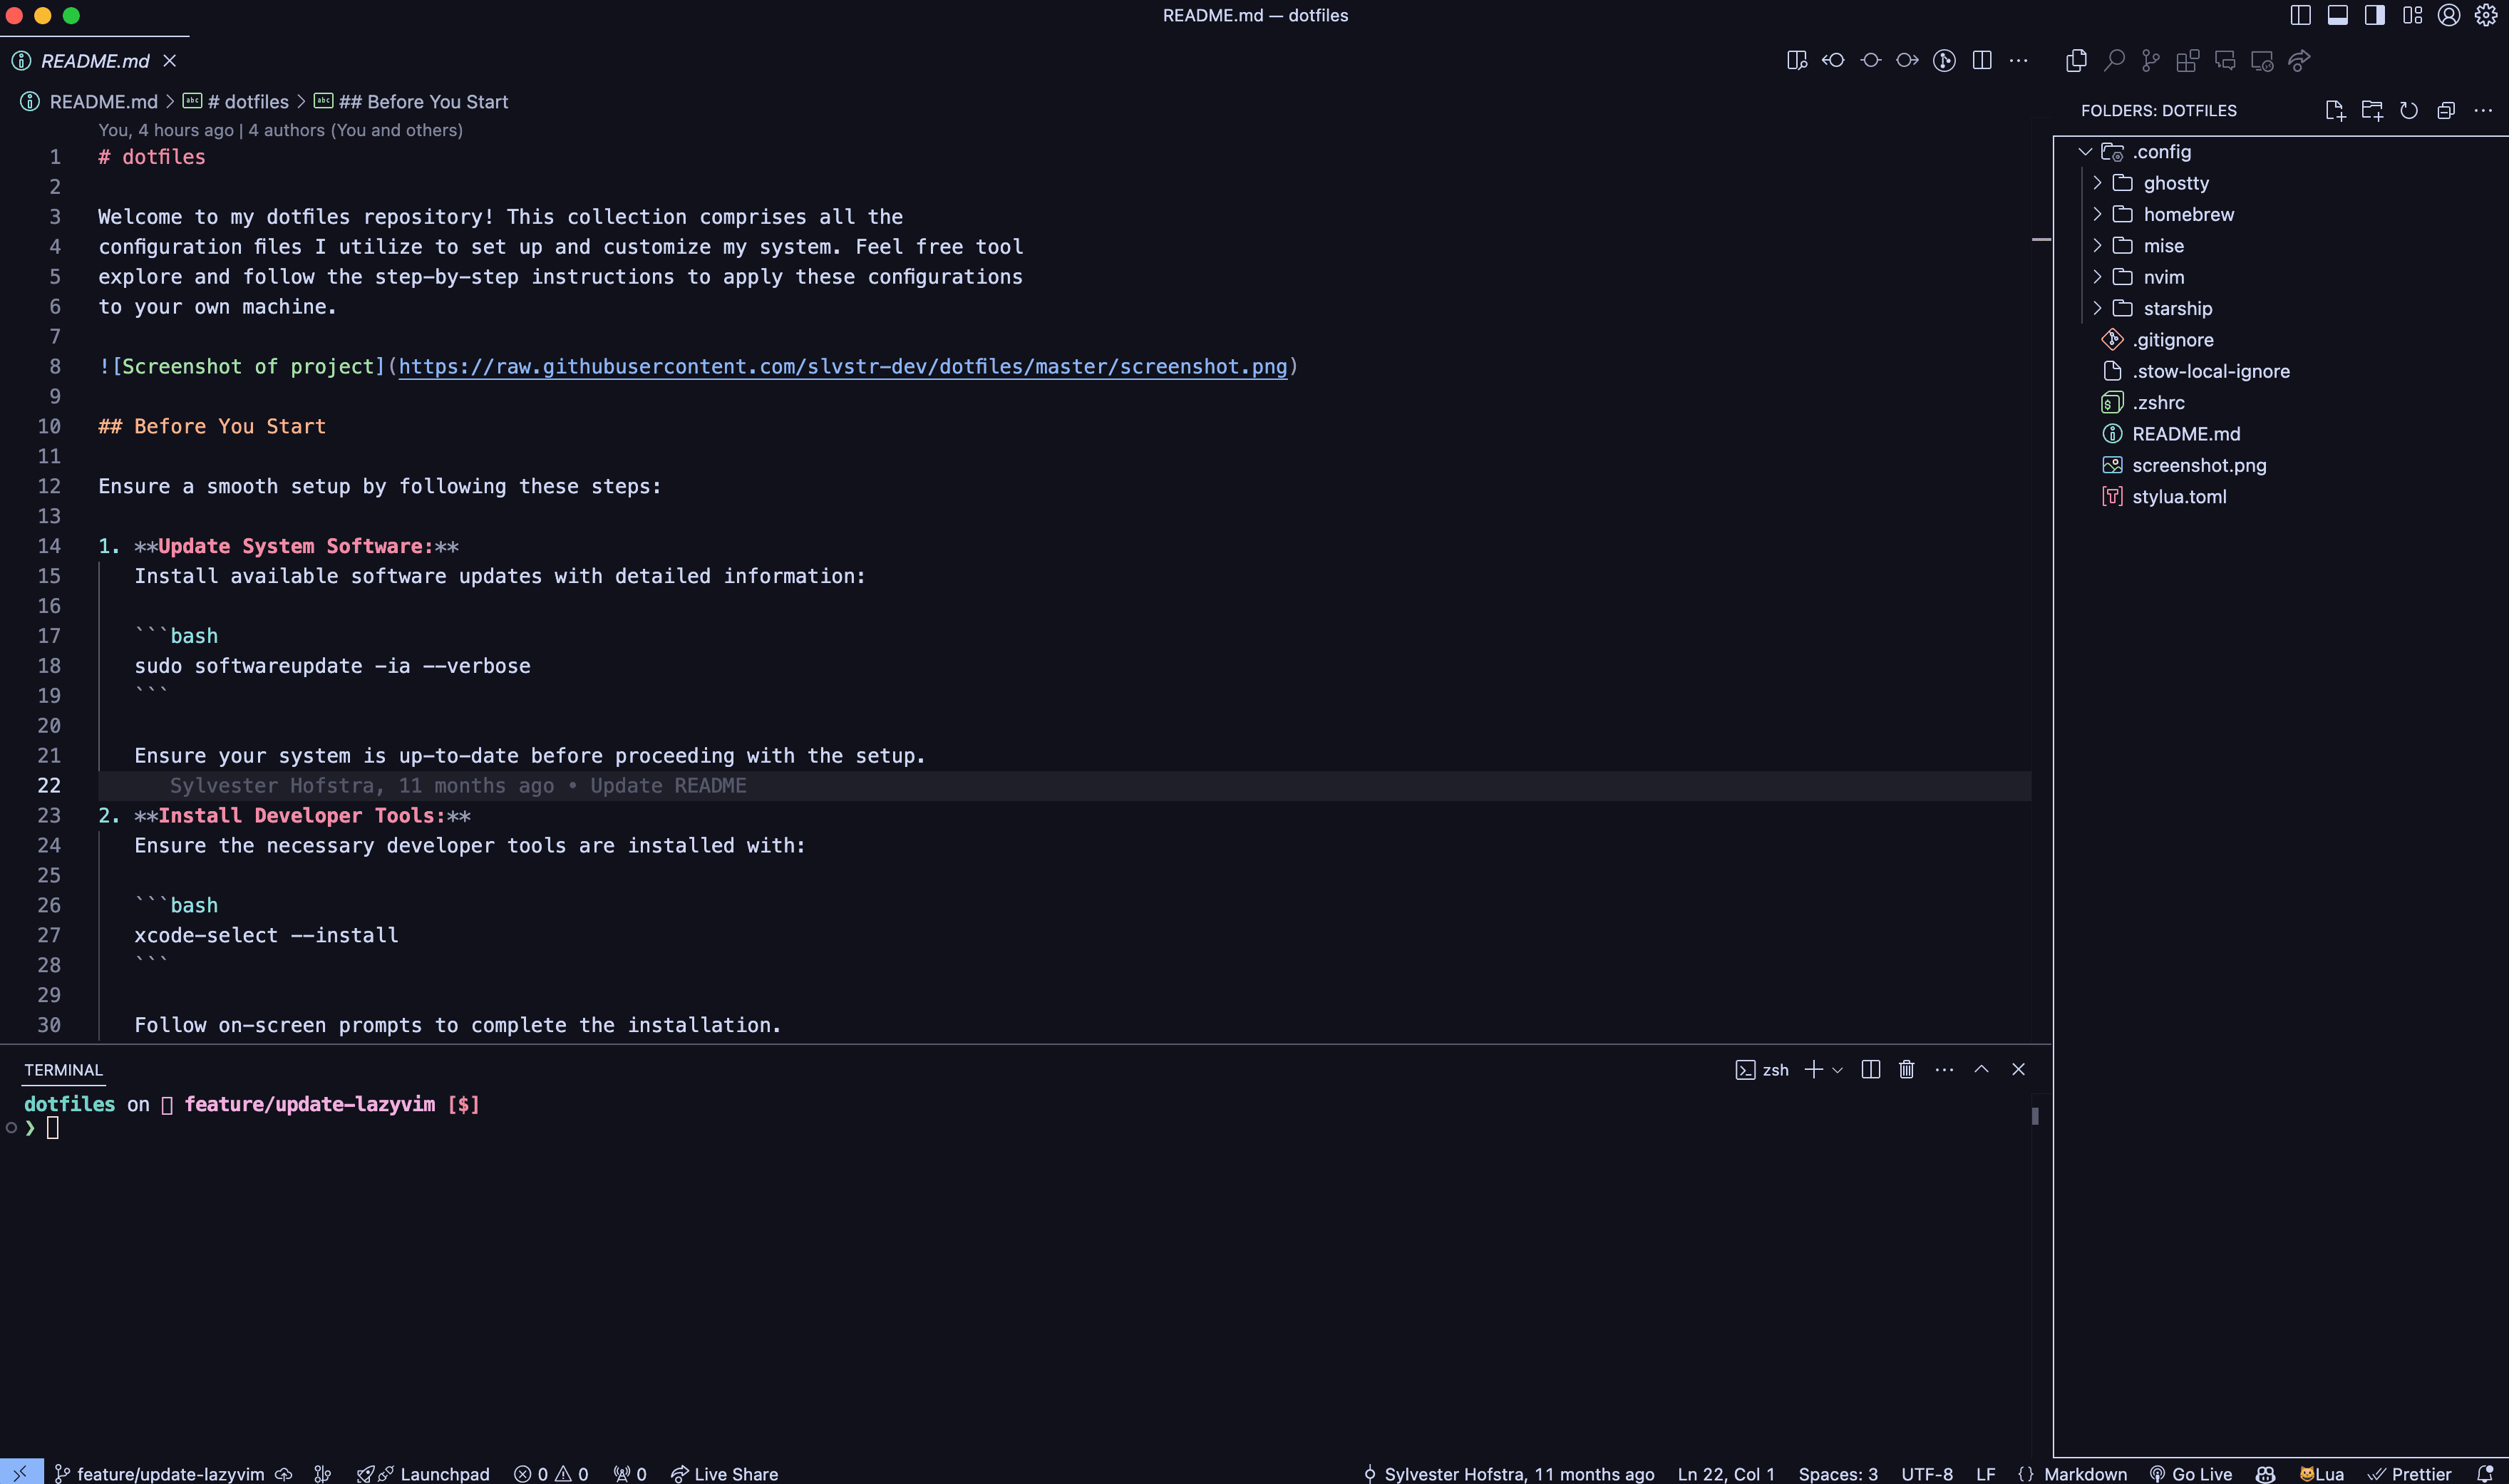Image resolution: width=2509 pixels, height=1484 pixels.
Task: Click Go Live server button
Action: (2190, 1474)
